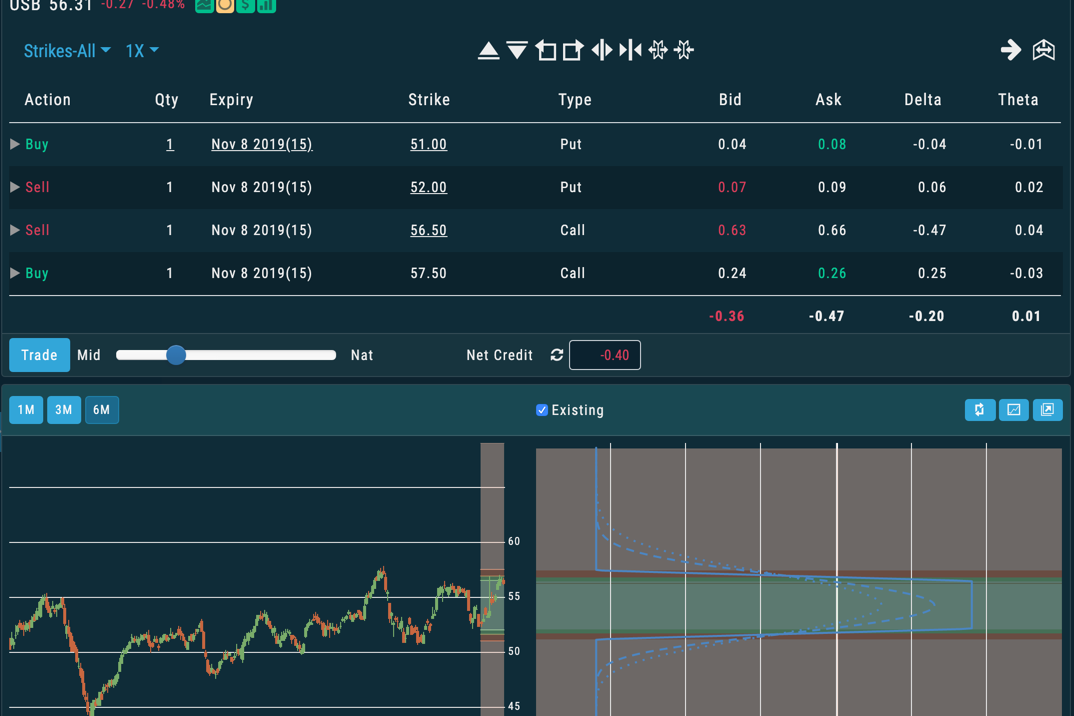Click the right arrow icon near Theta column

[1010, 50]
